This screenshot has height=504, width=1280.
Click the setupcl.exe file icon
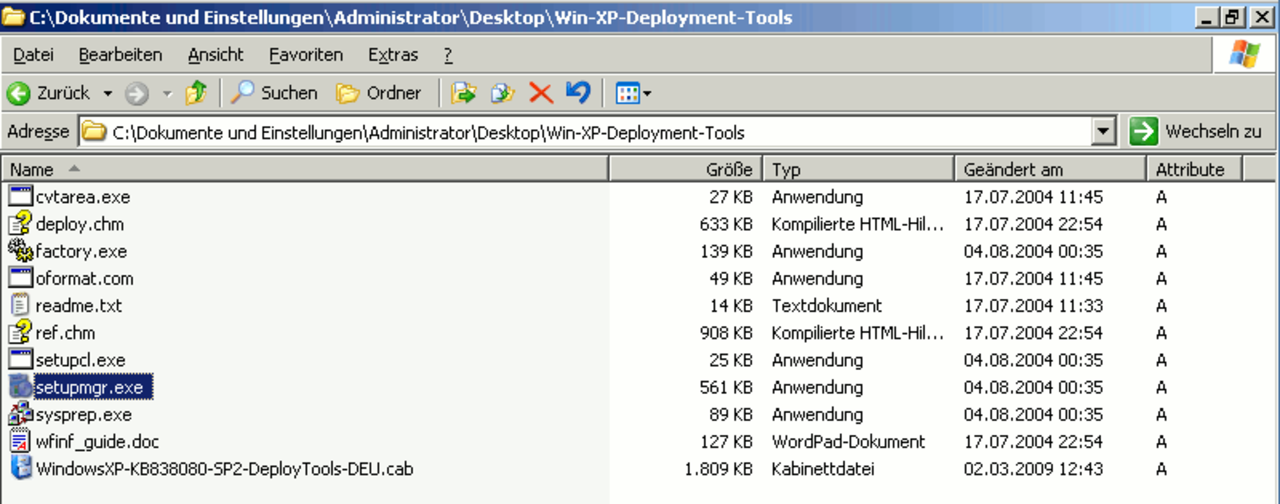[21, 358]
